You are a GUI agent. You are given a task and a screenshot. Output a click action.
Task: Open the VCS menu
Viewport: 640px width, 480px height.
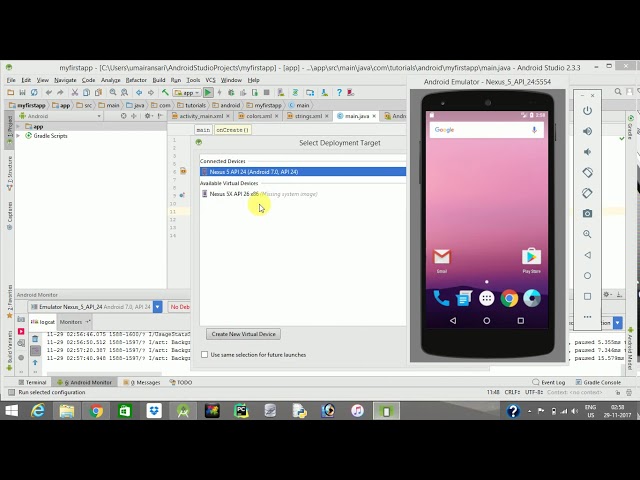pyautogui.click(x=210, y=80)
